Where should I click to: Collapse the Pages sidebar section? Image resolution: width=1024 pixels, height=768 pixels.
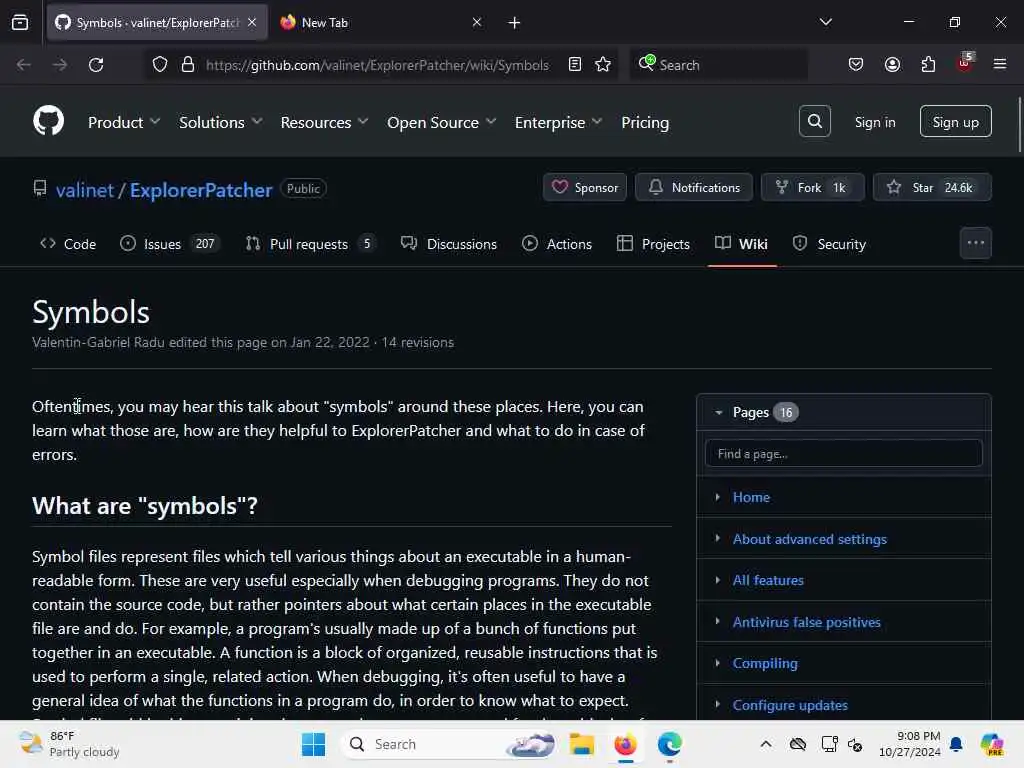718,412
